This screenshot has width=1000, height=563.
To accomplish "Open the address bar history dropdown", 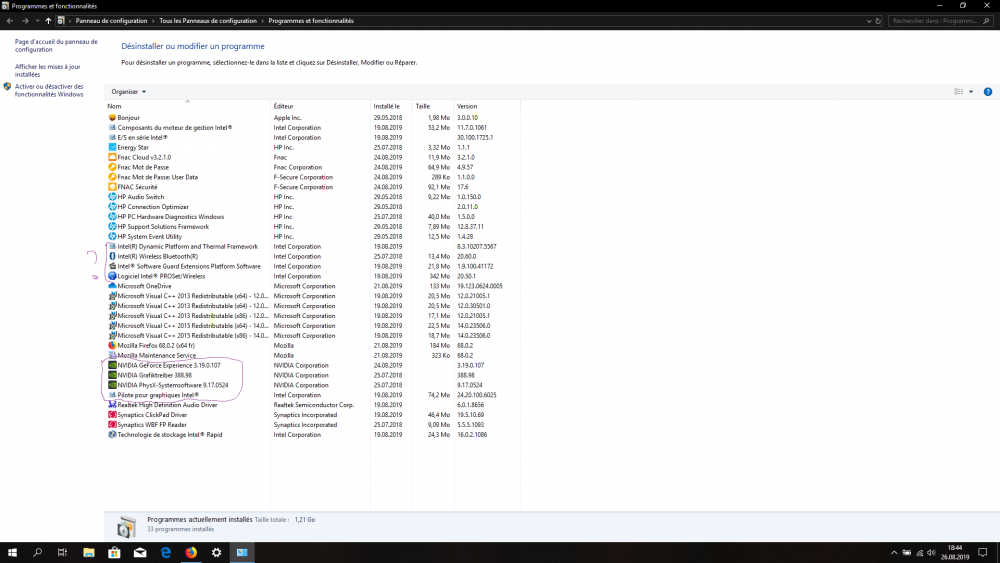I will click(x=869, y=20).
